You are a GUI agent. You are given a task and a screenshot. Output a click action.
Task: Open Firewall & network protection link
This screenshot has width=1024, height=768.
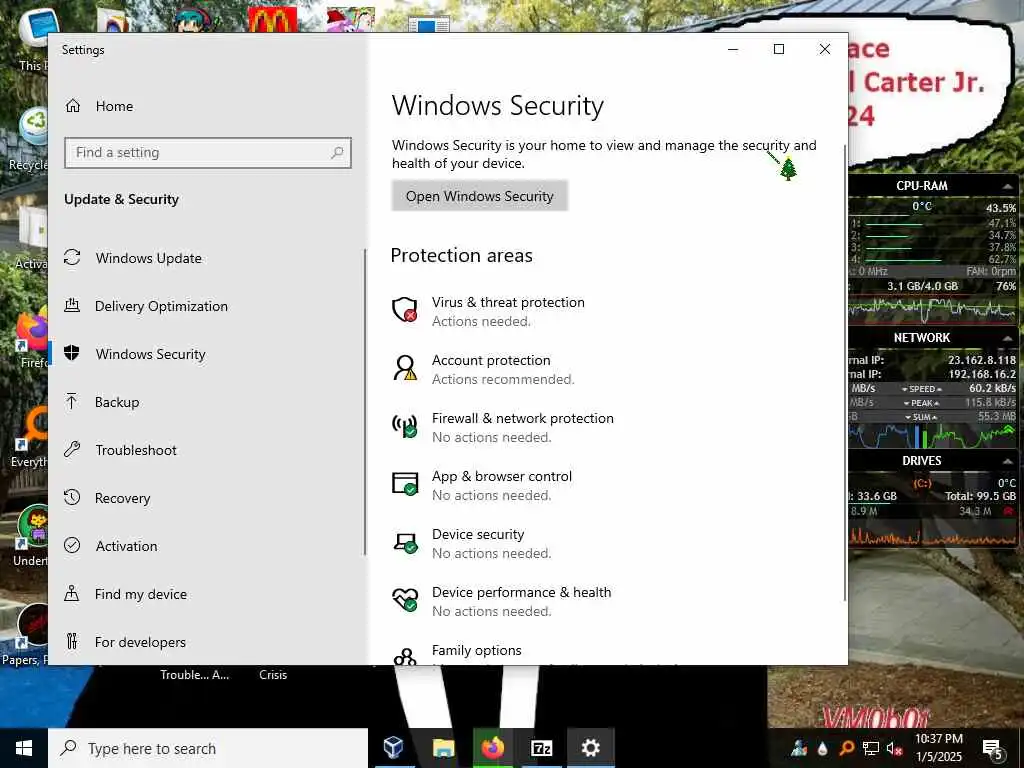tap(522, 419)
